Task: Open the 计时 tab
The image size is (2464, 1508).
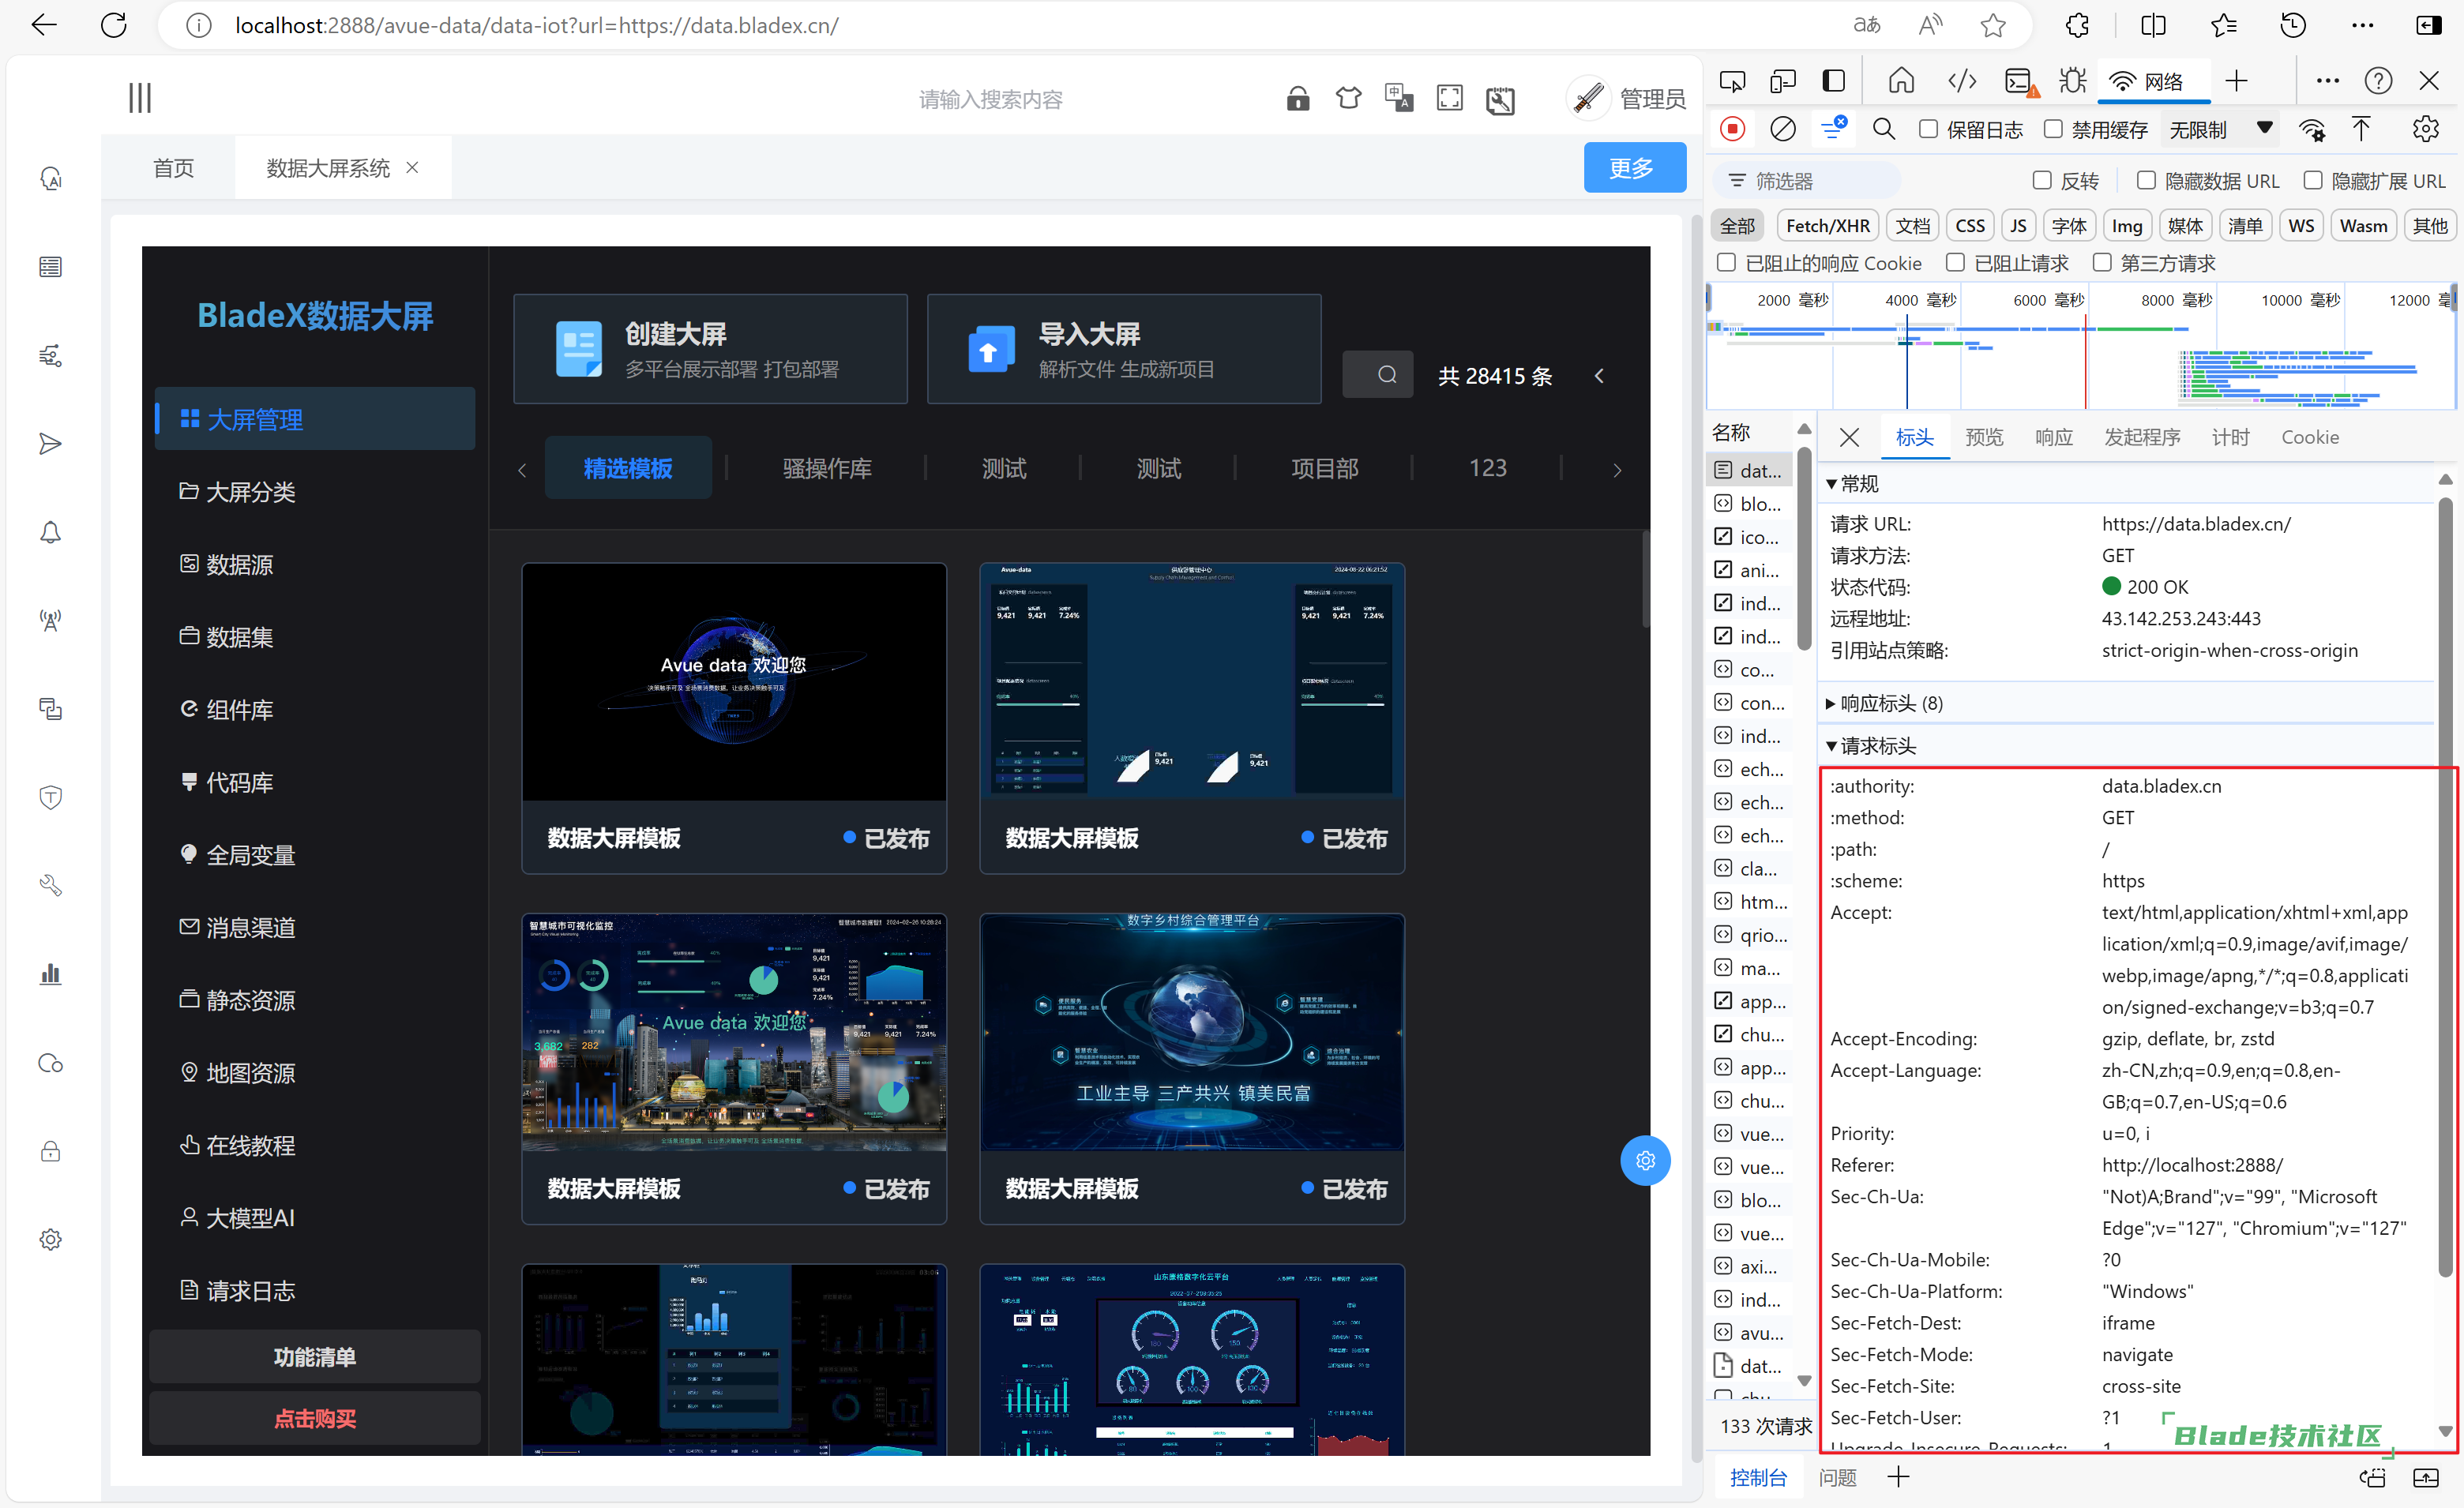Action: click(x=2230, y=437)
